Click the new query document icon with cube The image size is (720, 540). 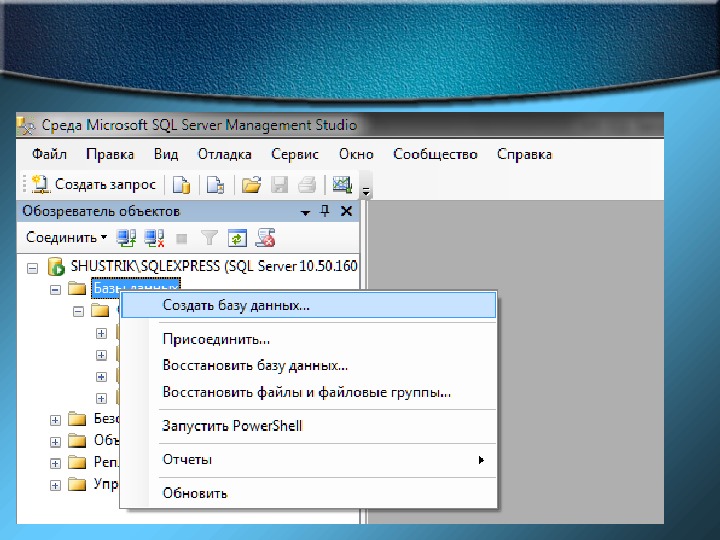click(x=215, y=185)
